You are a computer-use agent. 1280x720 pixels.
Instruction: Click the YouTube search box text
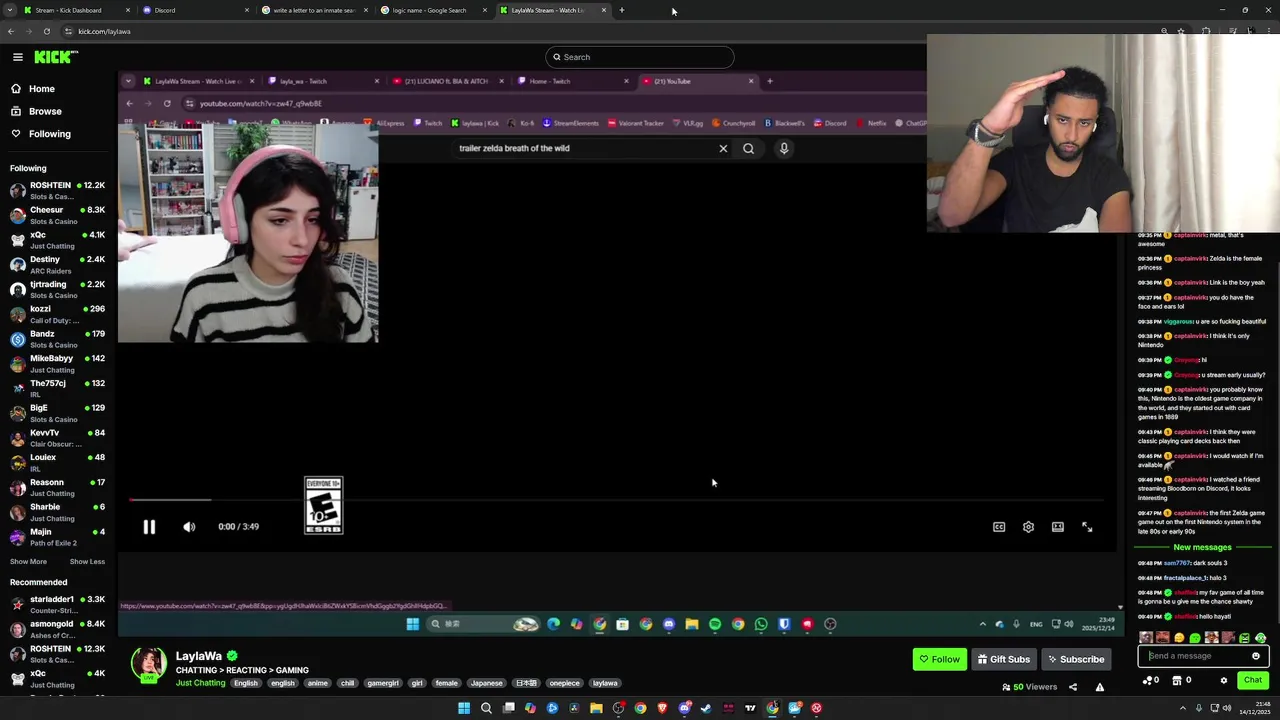click(514, 148)
